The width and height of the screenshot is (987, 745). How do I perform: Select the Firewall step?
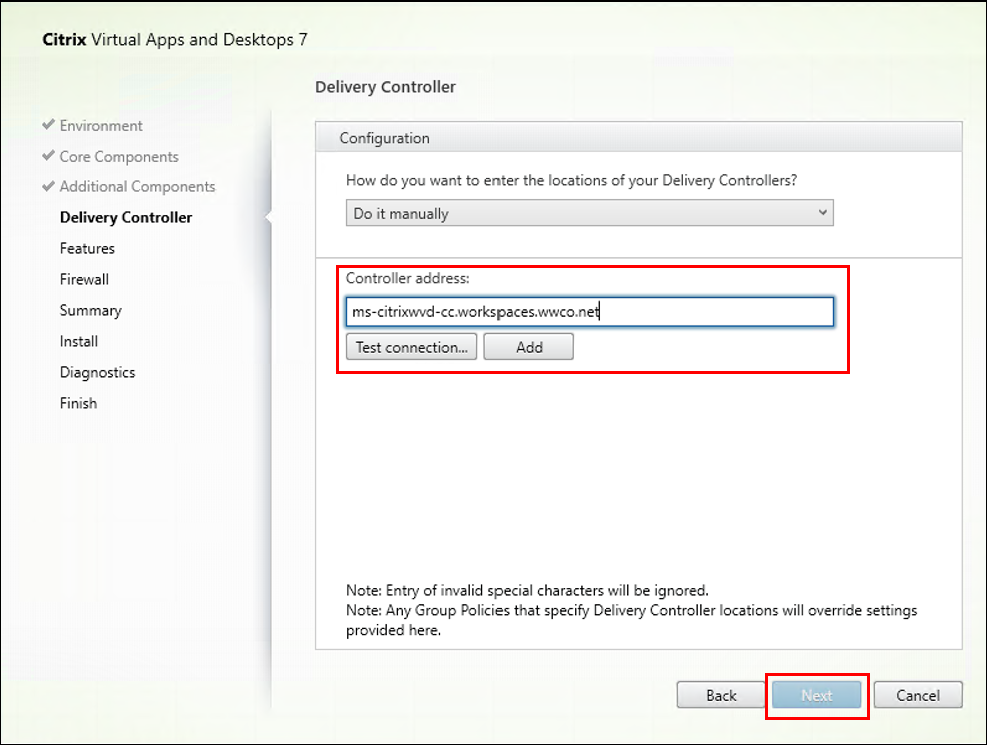[x=84, y=279]
